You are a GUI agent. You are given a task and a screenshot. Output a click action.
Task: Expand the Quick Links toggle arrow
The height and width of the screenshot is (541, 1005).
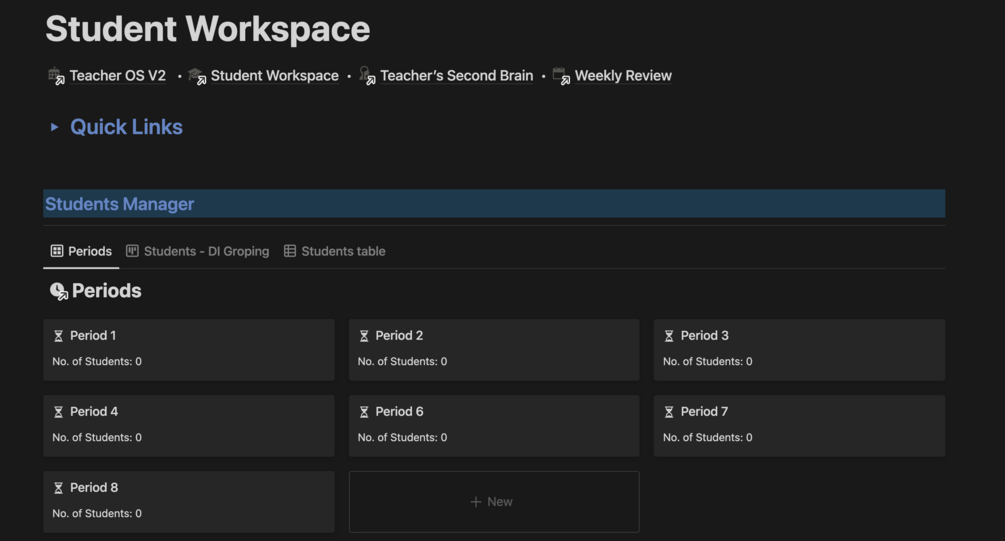[54, 127]
